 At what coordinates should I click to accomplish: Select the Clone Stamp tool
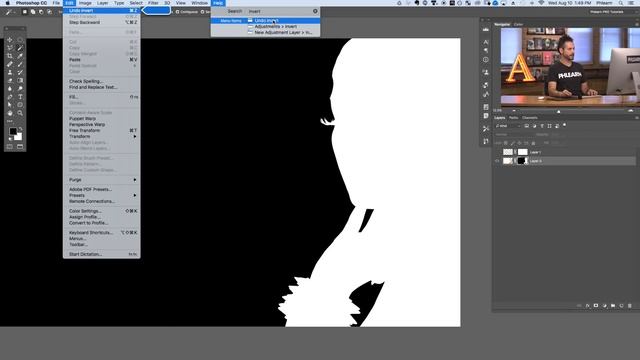click(10, 72)
